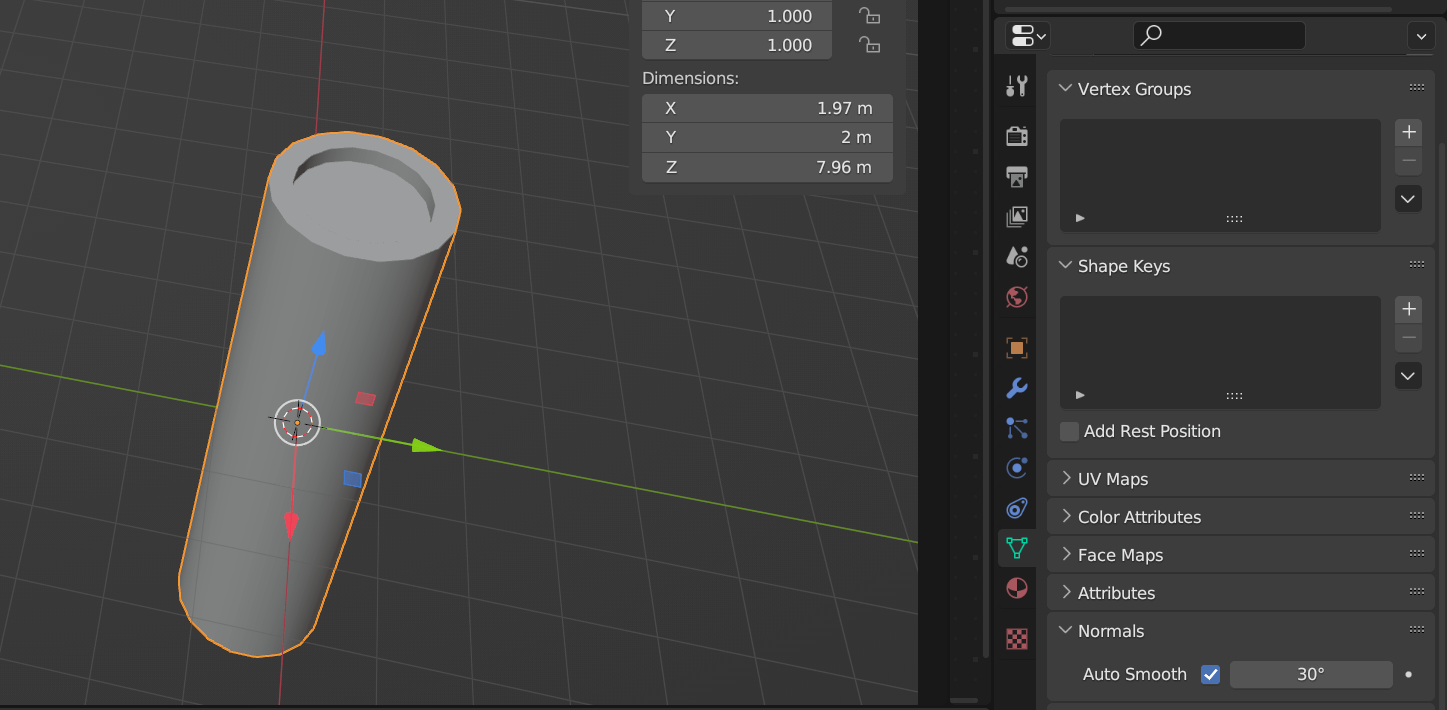Collapse the Vertex Groups panel
The image size is (1447, 710).
point(1066,88)
